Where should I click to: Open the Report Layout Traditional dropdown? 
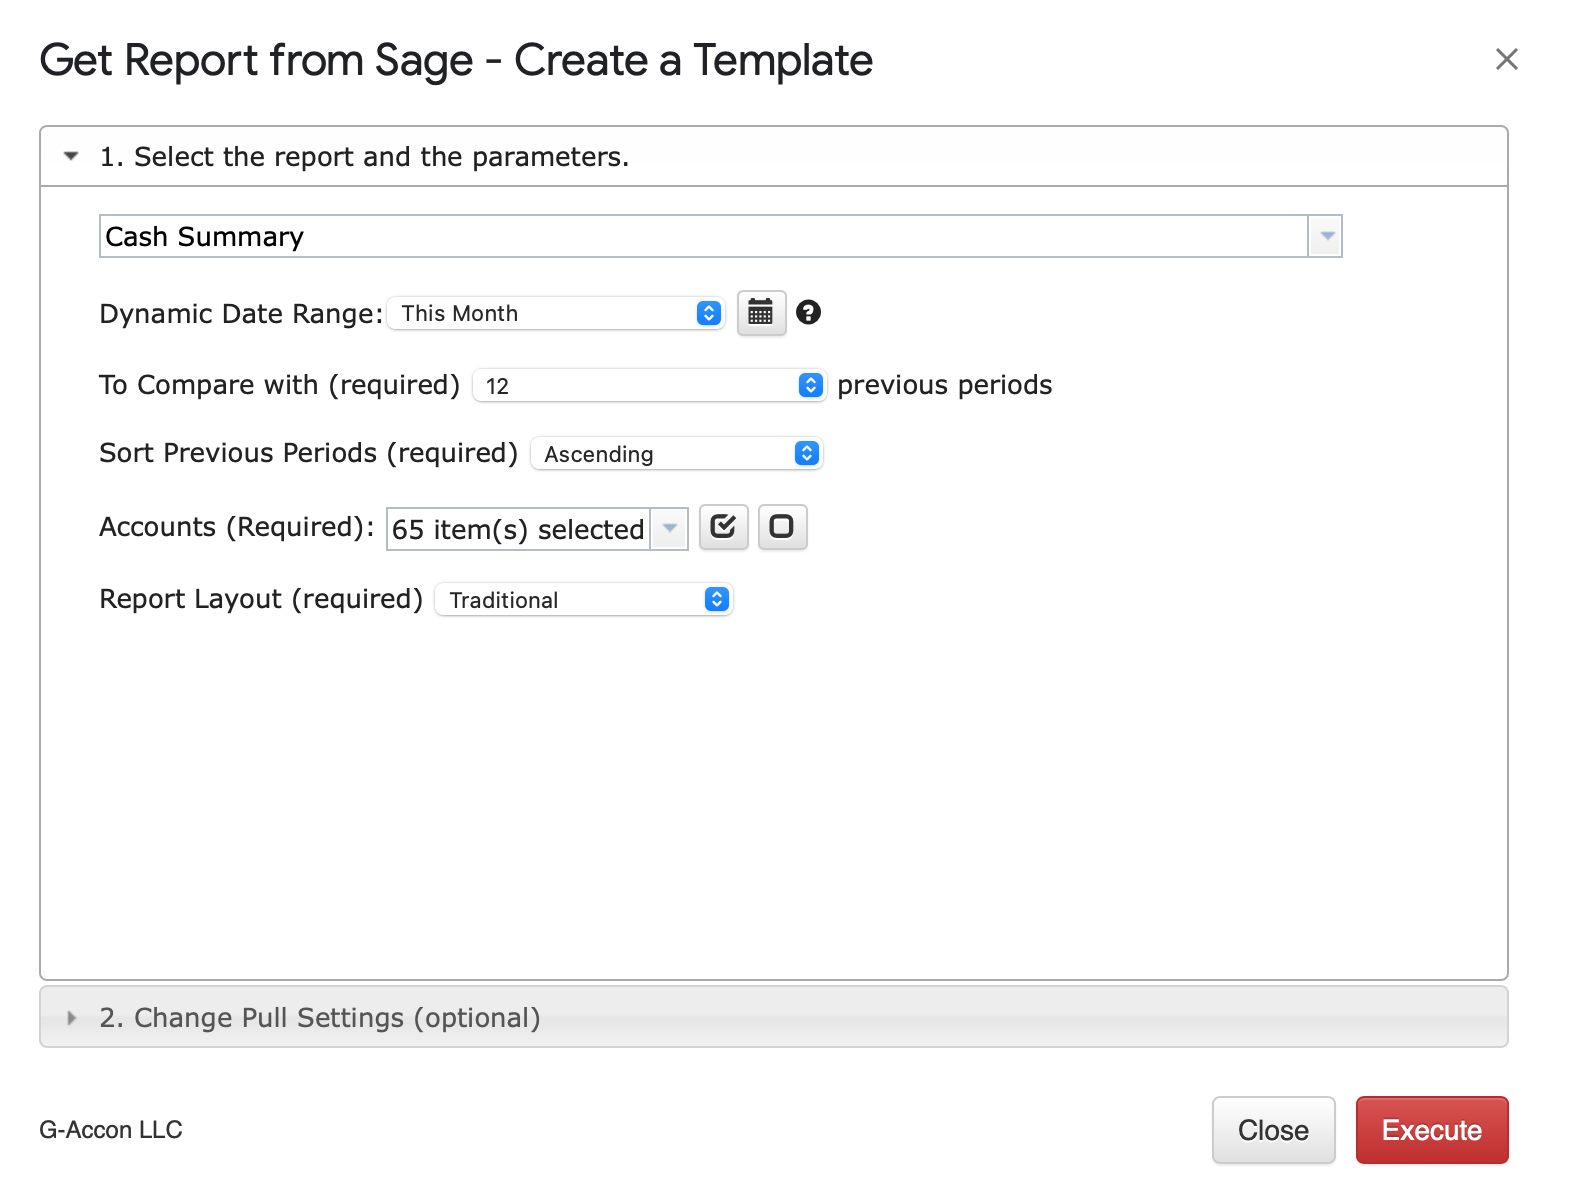pyautogui.click(x=584, y=599)
